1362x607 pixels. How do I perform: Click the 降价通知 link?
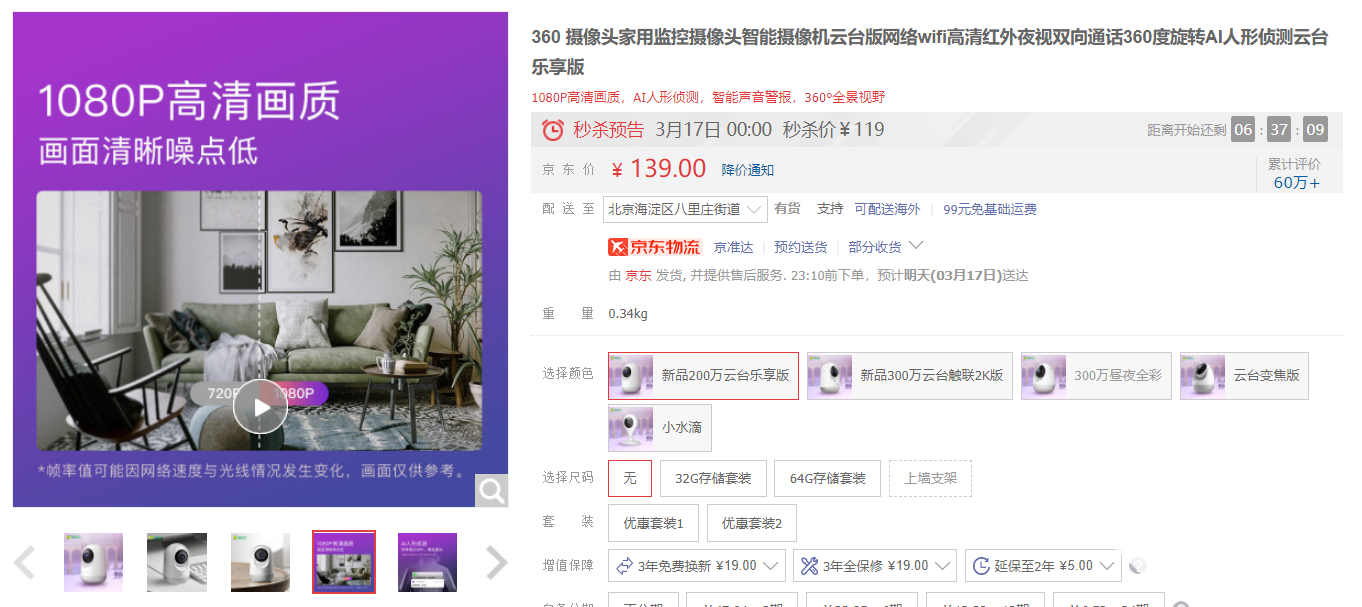coord(748,170)
